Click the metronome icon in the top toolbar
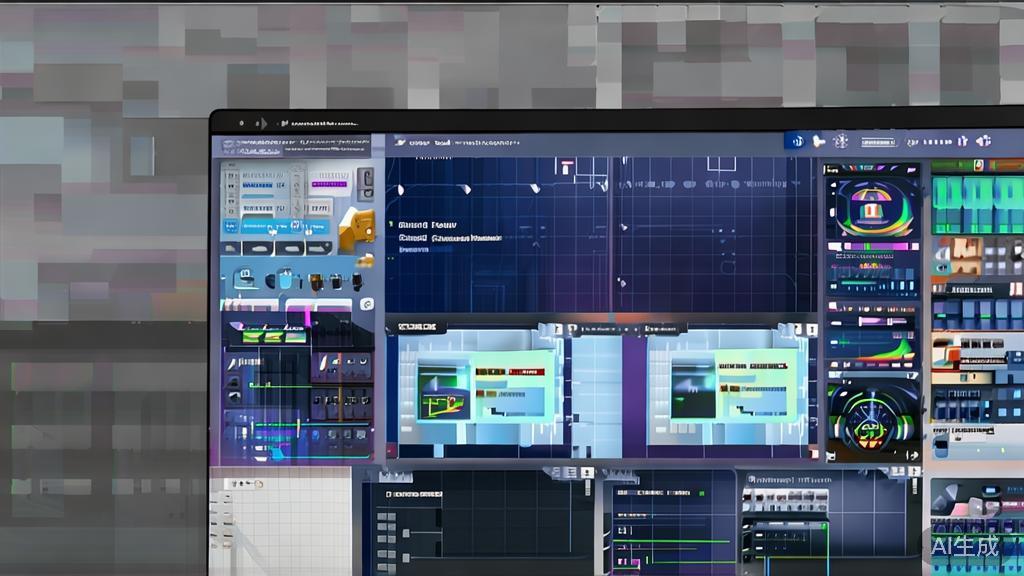This screenshot has height=576, width=1024. (841, 141)
